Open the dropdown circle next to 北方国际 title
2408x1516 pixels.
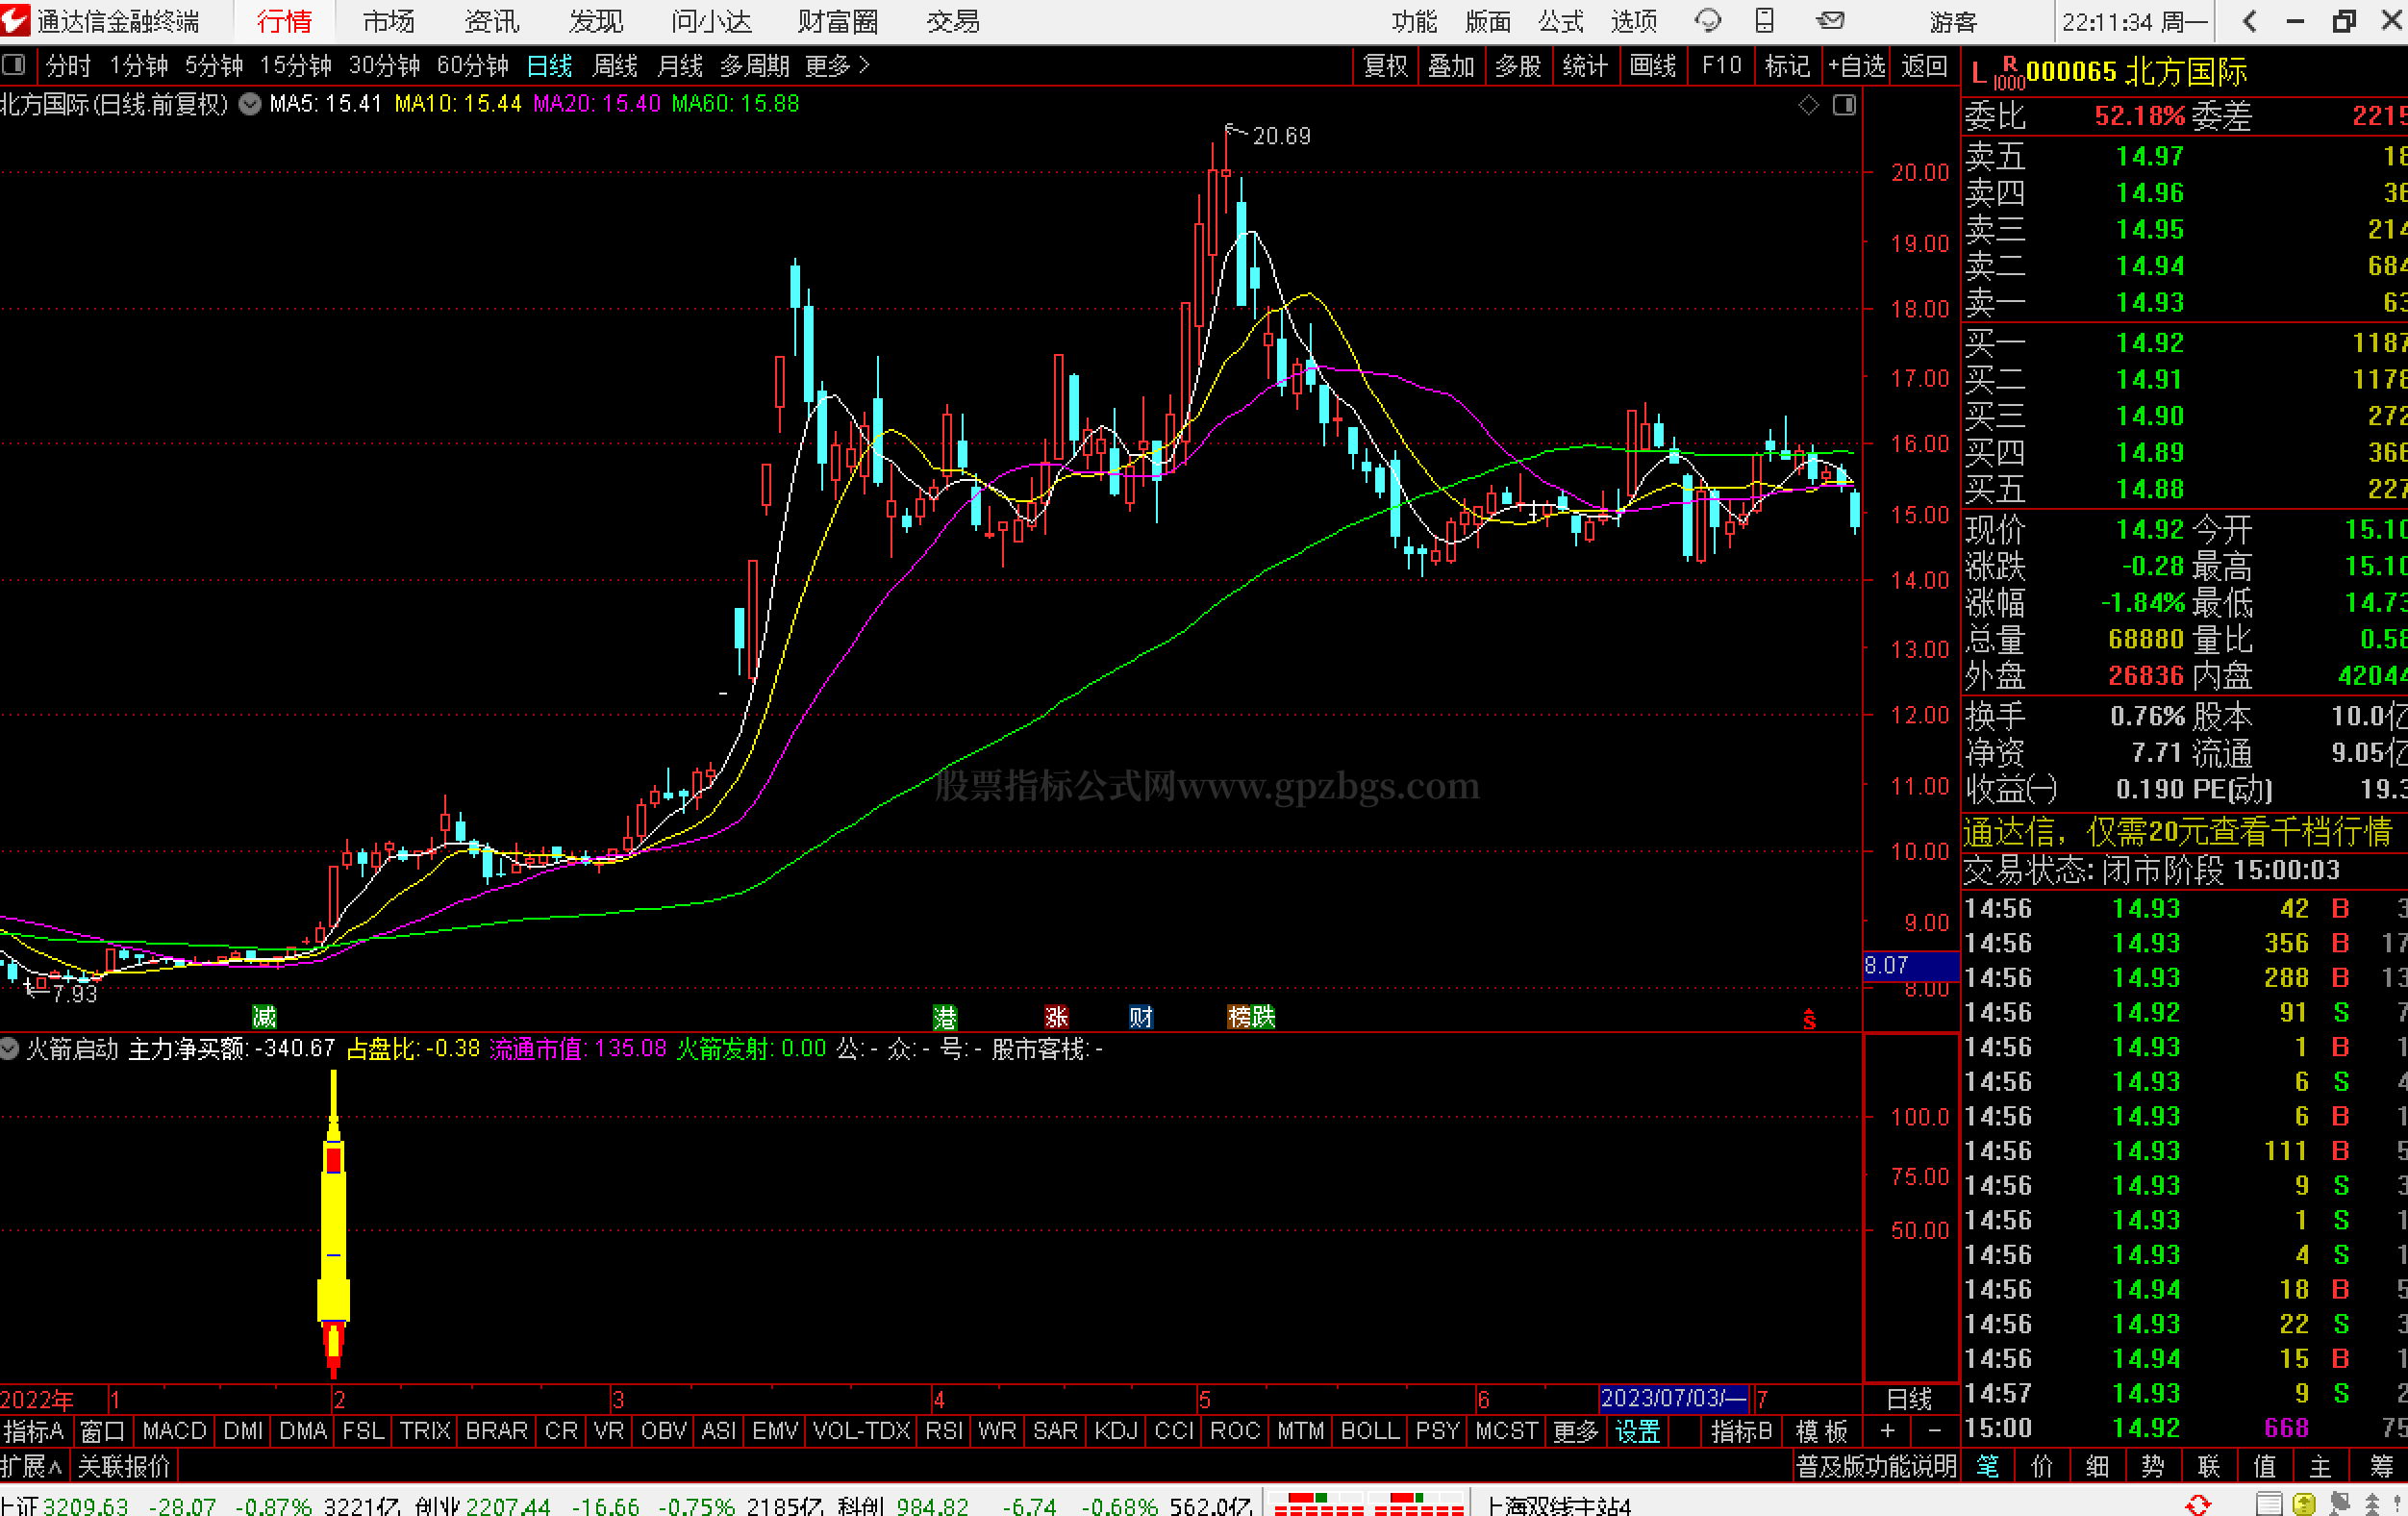(x=250, y=104)
